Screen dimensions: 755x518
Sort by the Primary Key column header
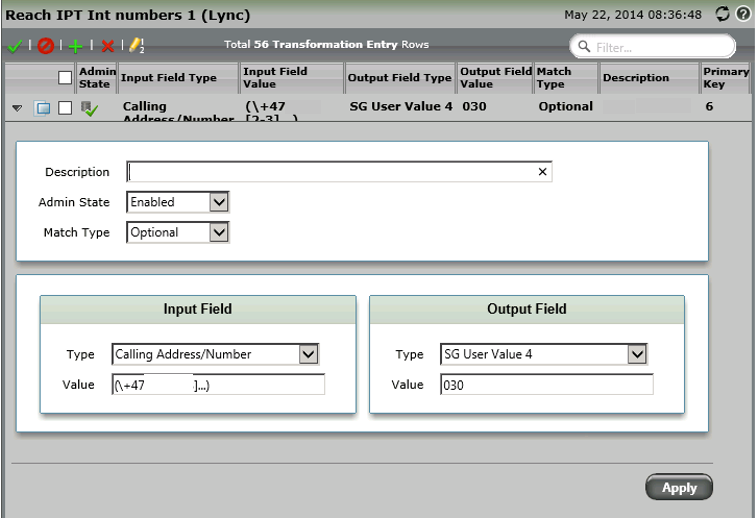(x=725, y=78)
